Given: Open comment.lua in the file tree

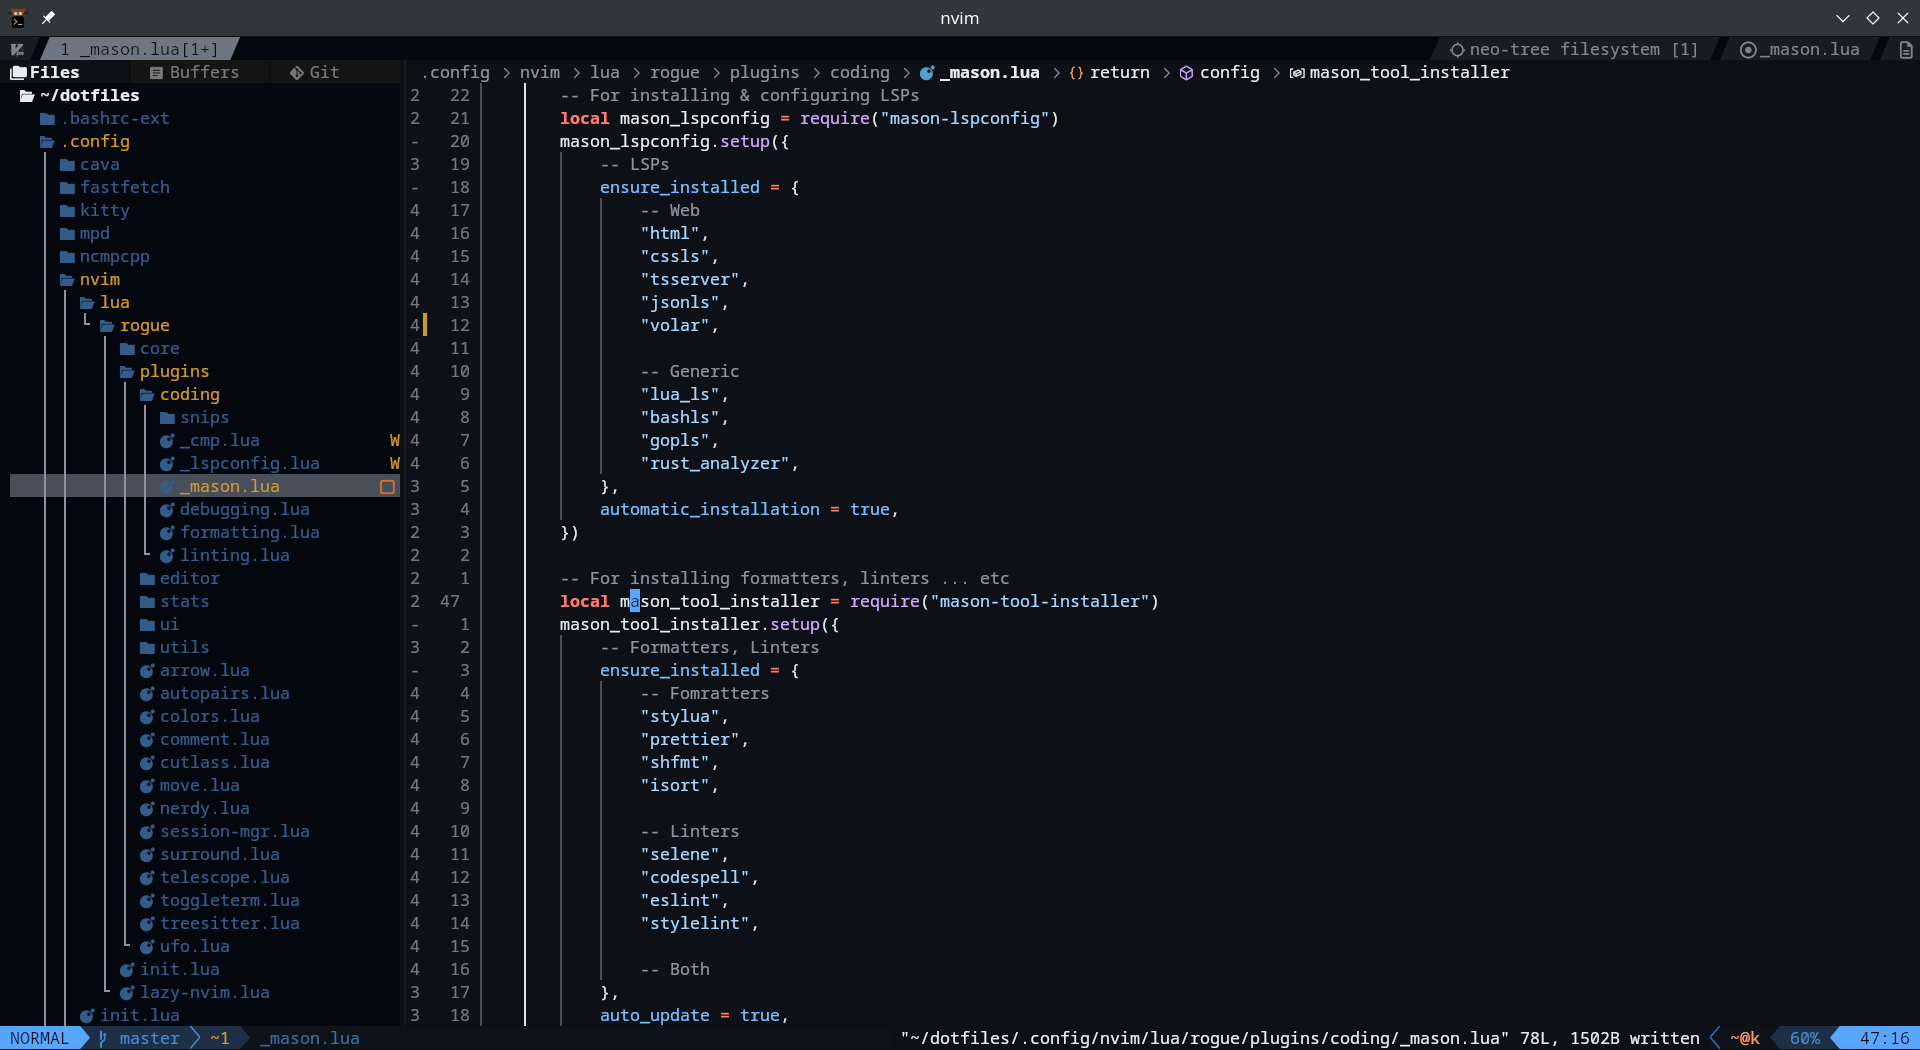Looking at the screenshot, I should (215, 740).
